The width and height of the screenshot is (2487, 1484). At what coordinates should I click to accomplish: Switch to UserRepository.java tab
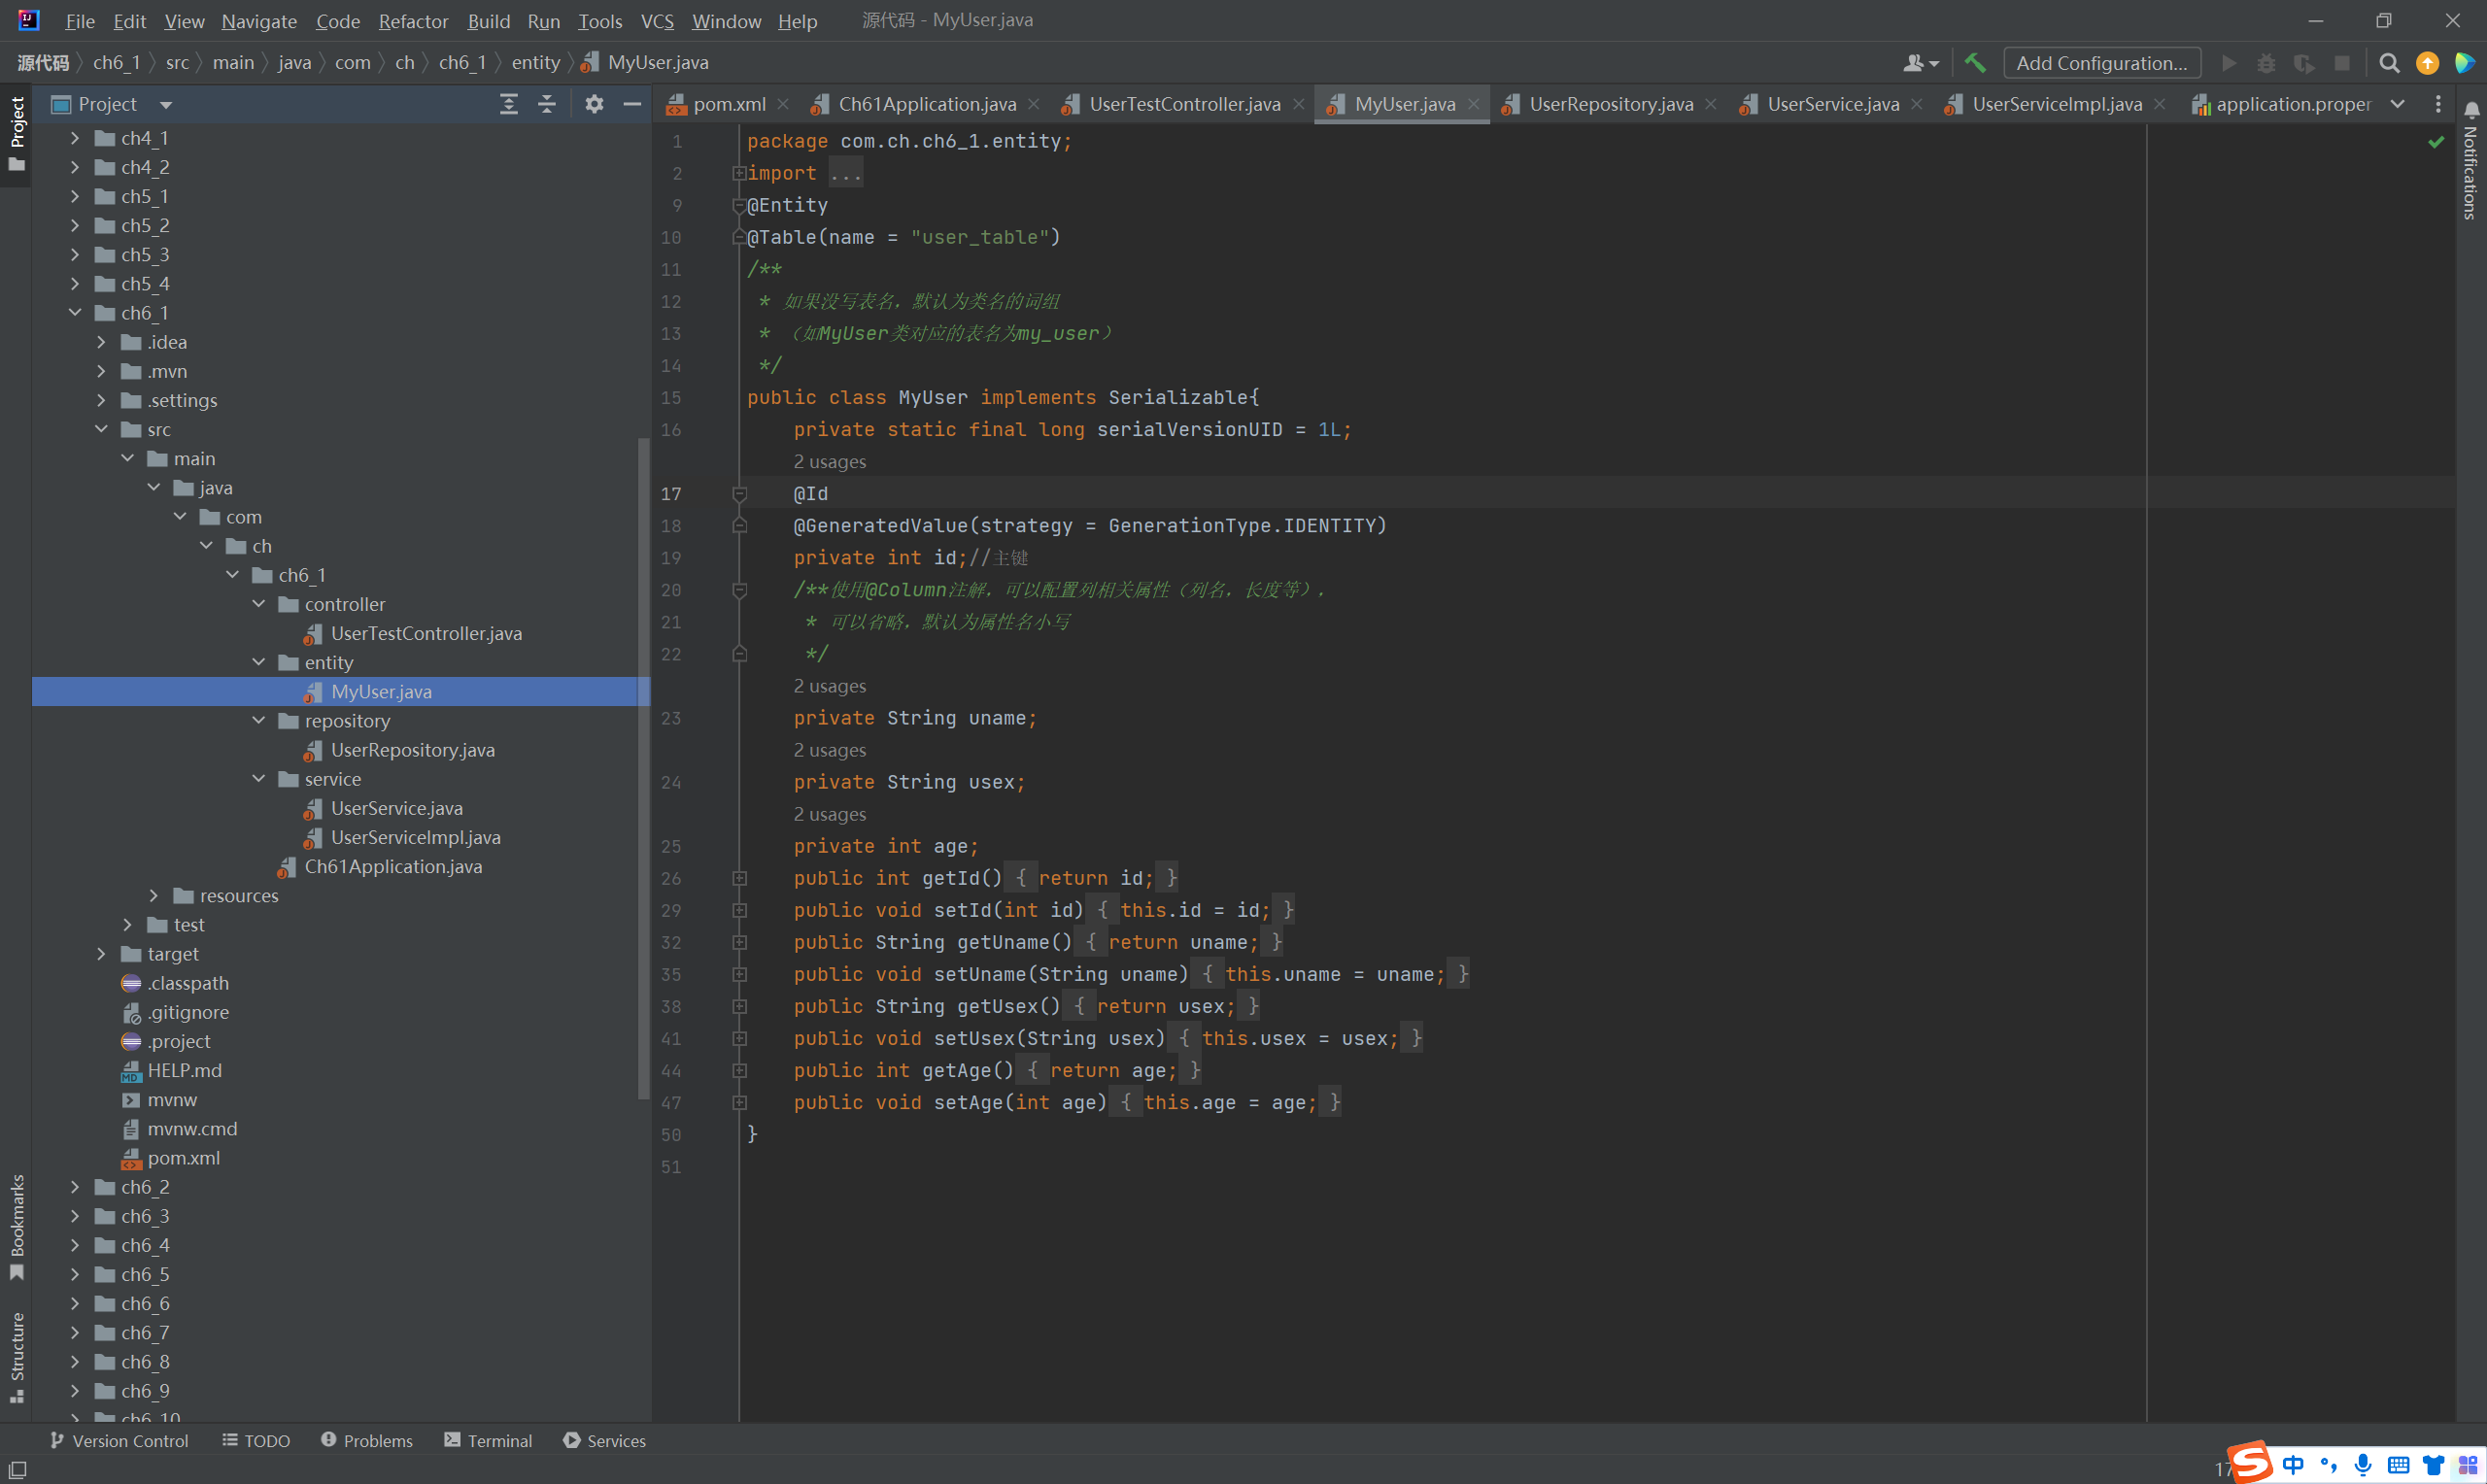click(1610, 104)
